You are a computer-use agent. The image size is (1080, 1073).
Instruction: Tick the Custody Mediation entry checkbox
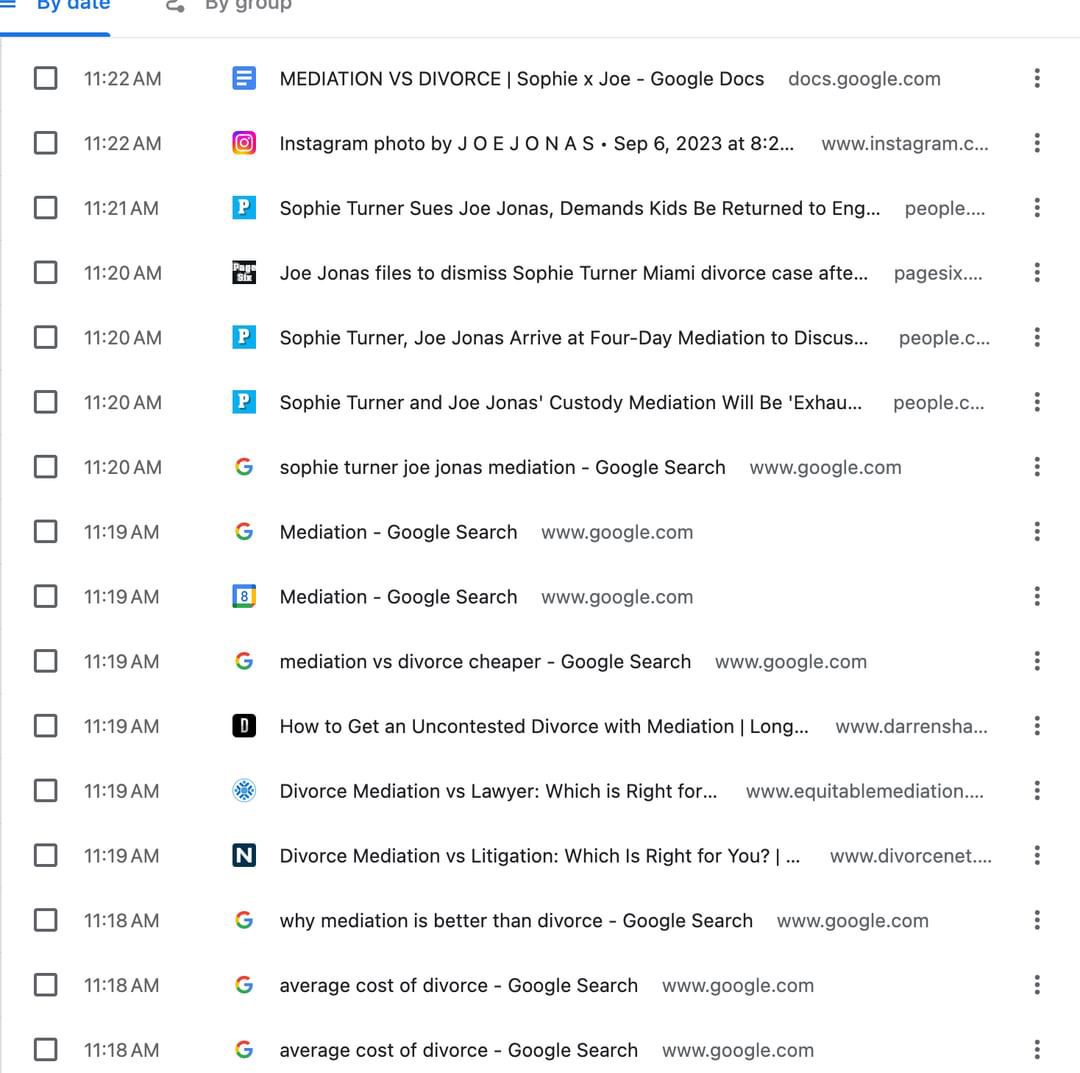point(45,402)
